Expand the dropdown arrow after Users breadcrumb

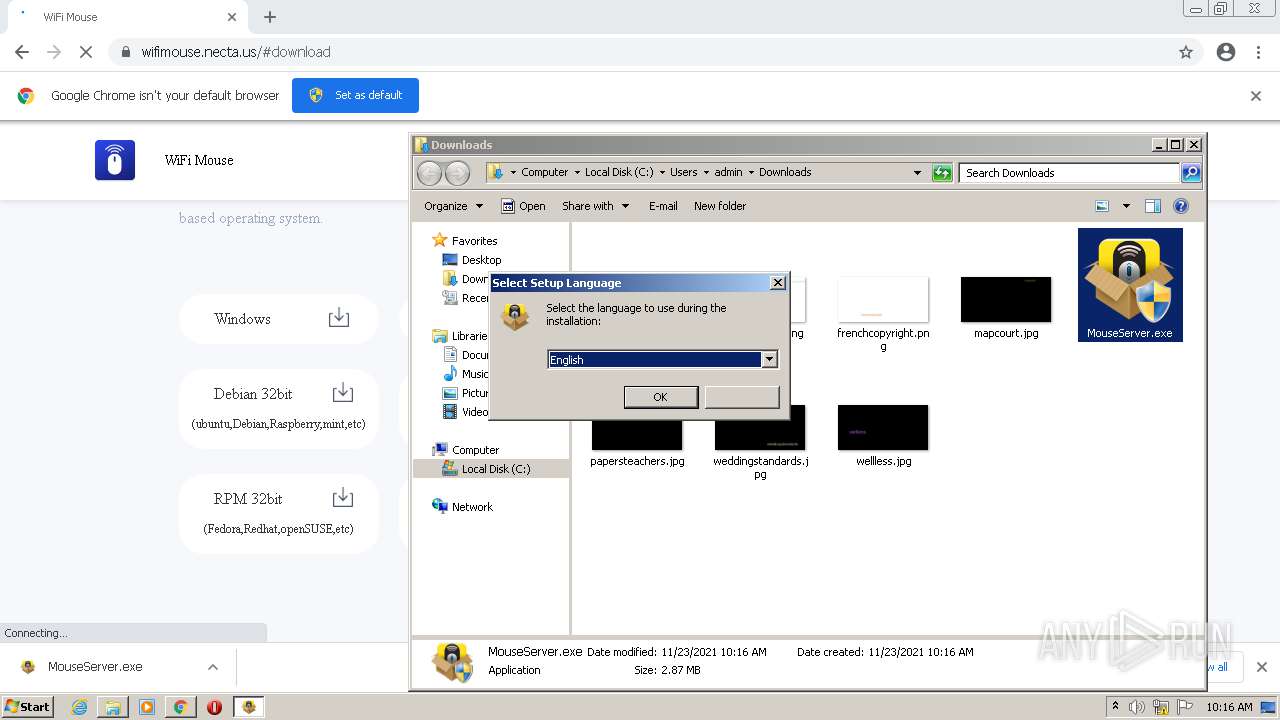tap(706, 172)
